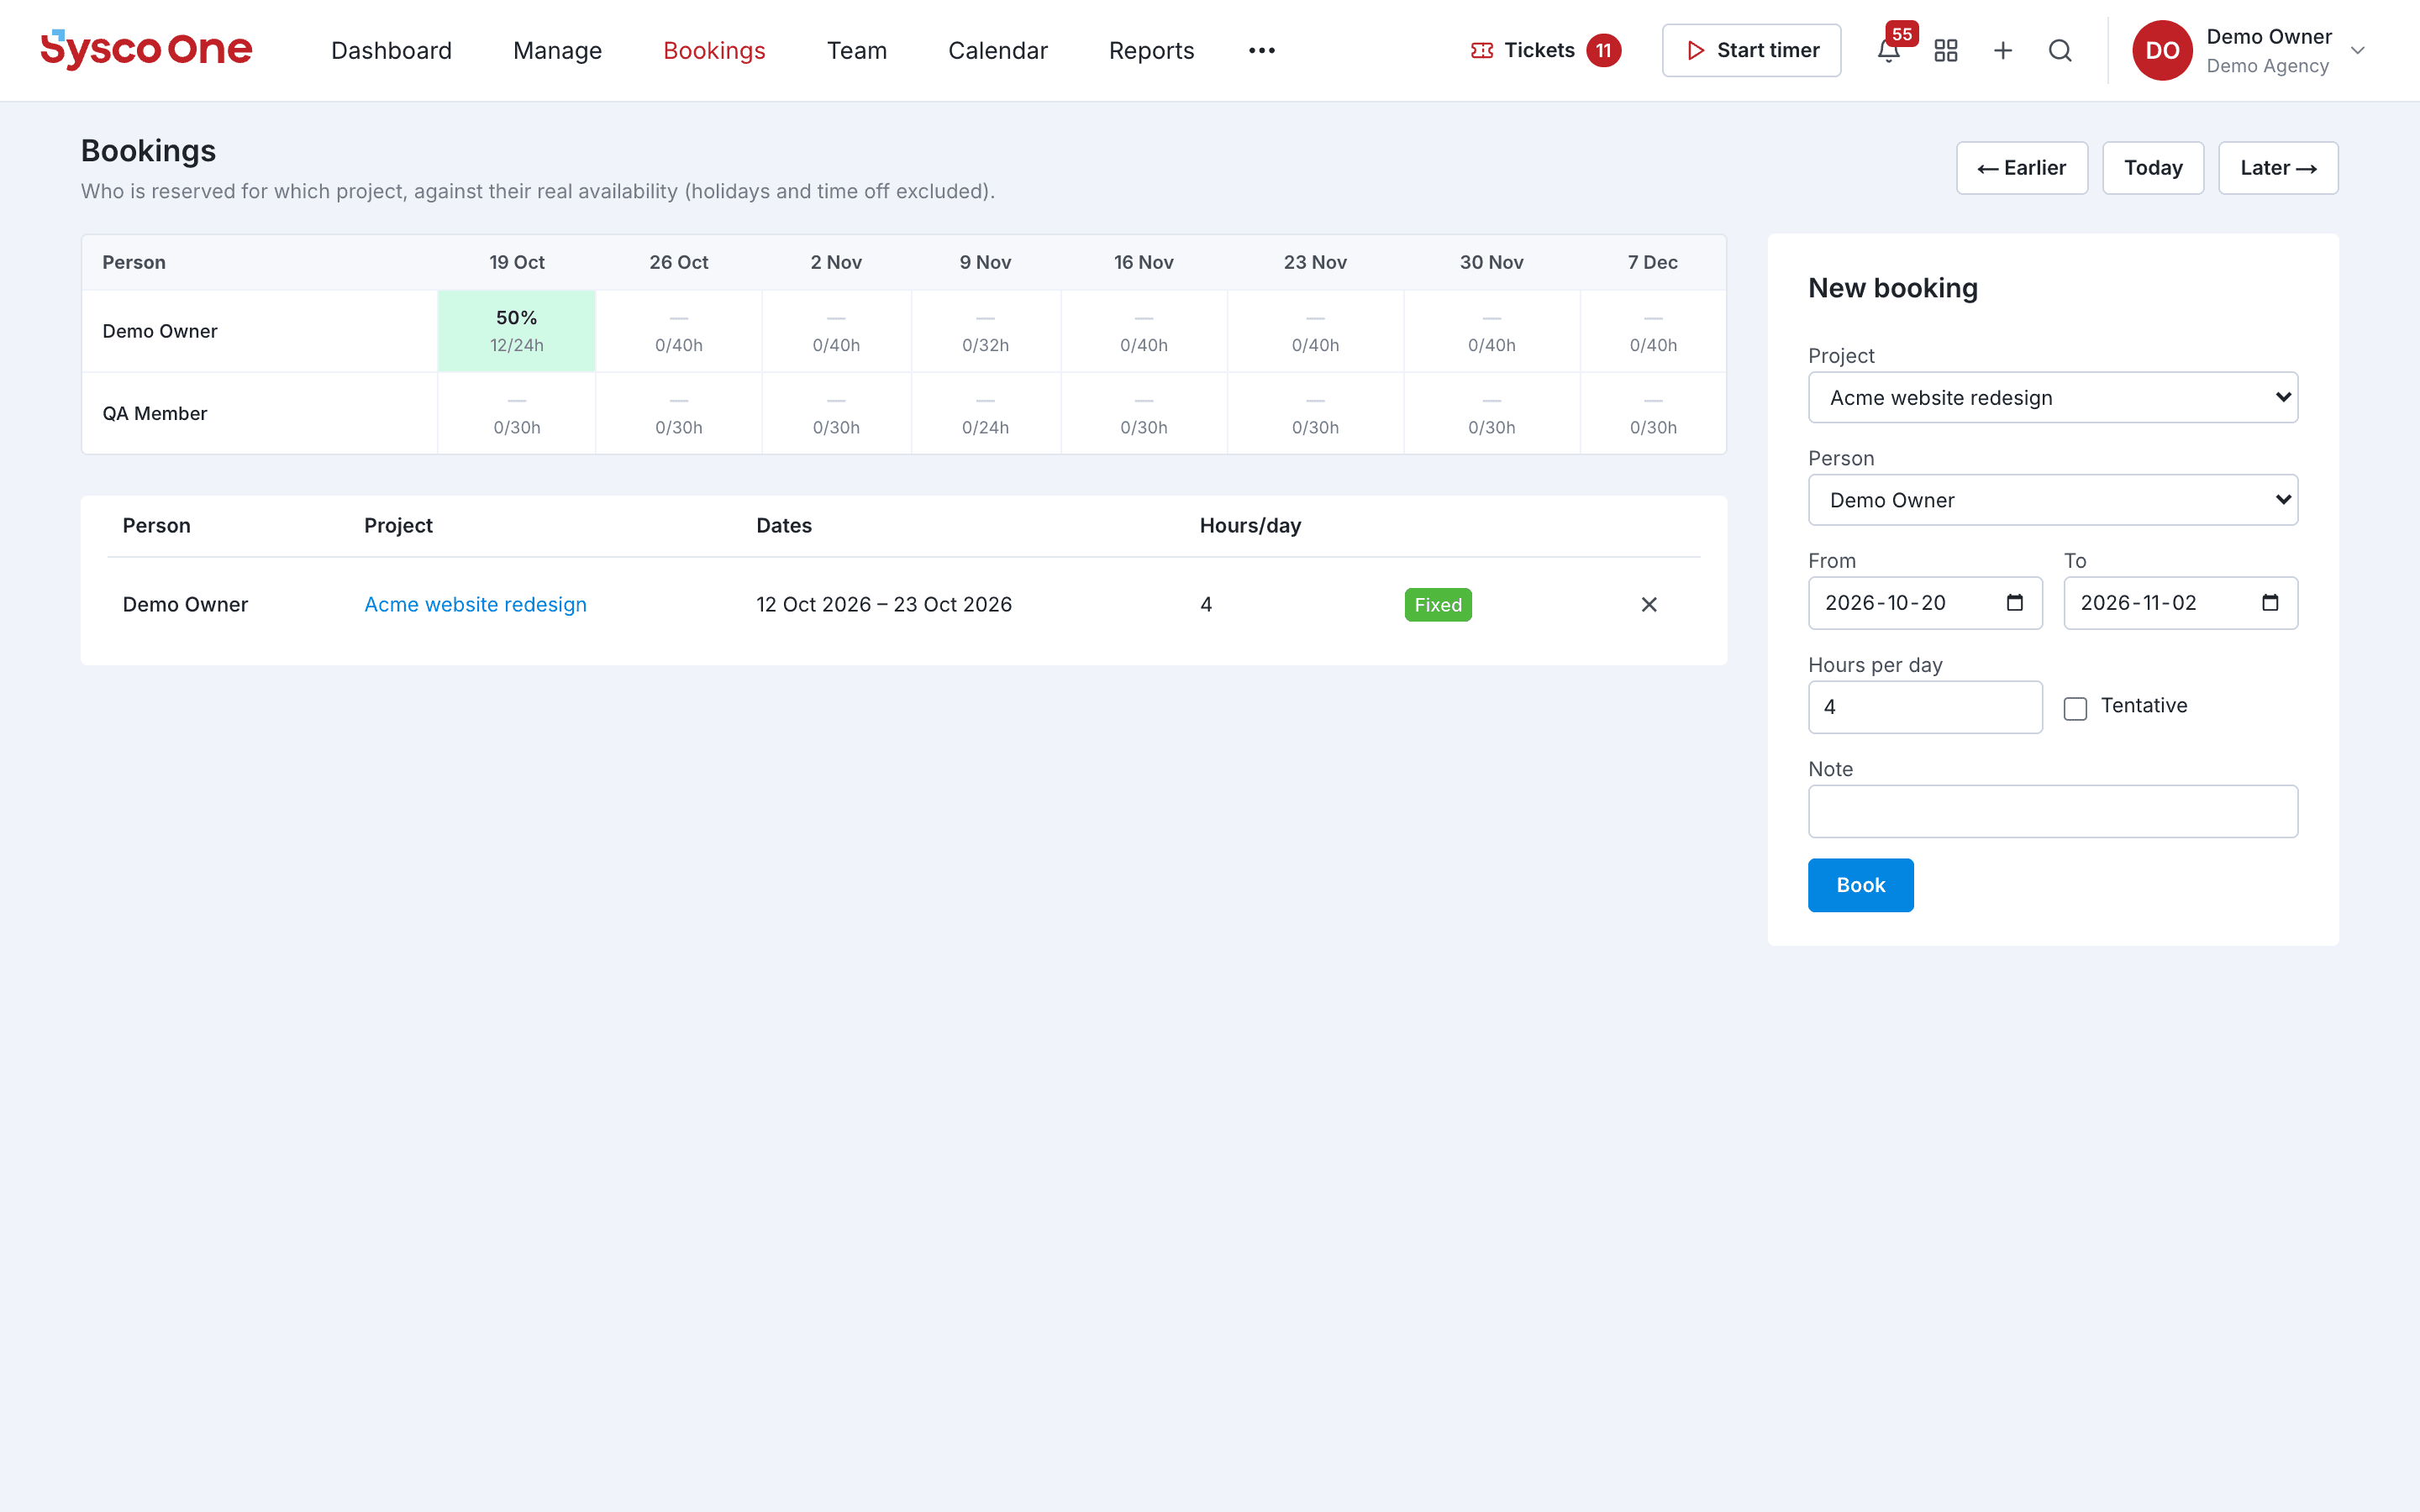The image size is (2420, 1512).
Task: Open the Team menu item
Action: [856, 50]
